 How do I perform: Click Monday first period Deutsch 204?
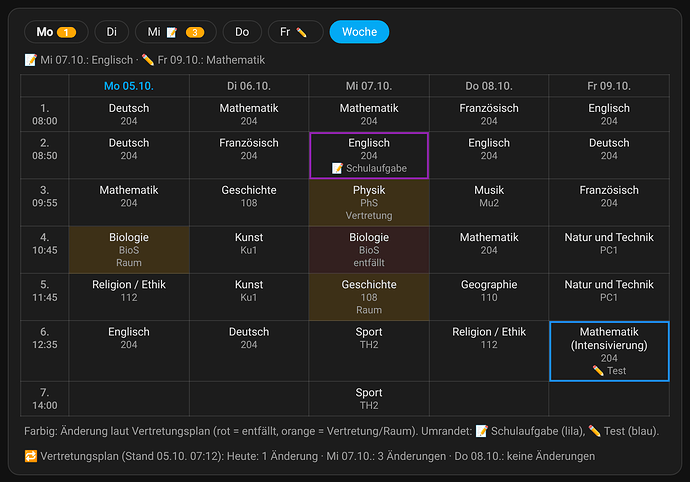pos(129,114)
